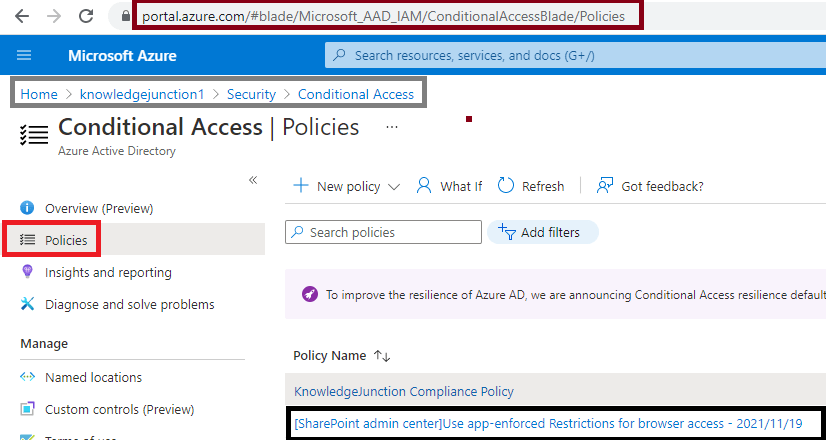Viewport: 826px width, 440px height.
Task: Click the Named locations arrows icon
Action: tap(27, 377)
